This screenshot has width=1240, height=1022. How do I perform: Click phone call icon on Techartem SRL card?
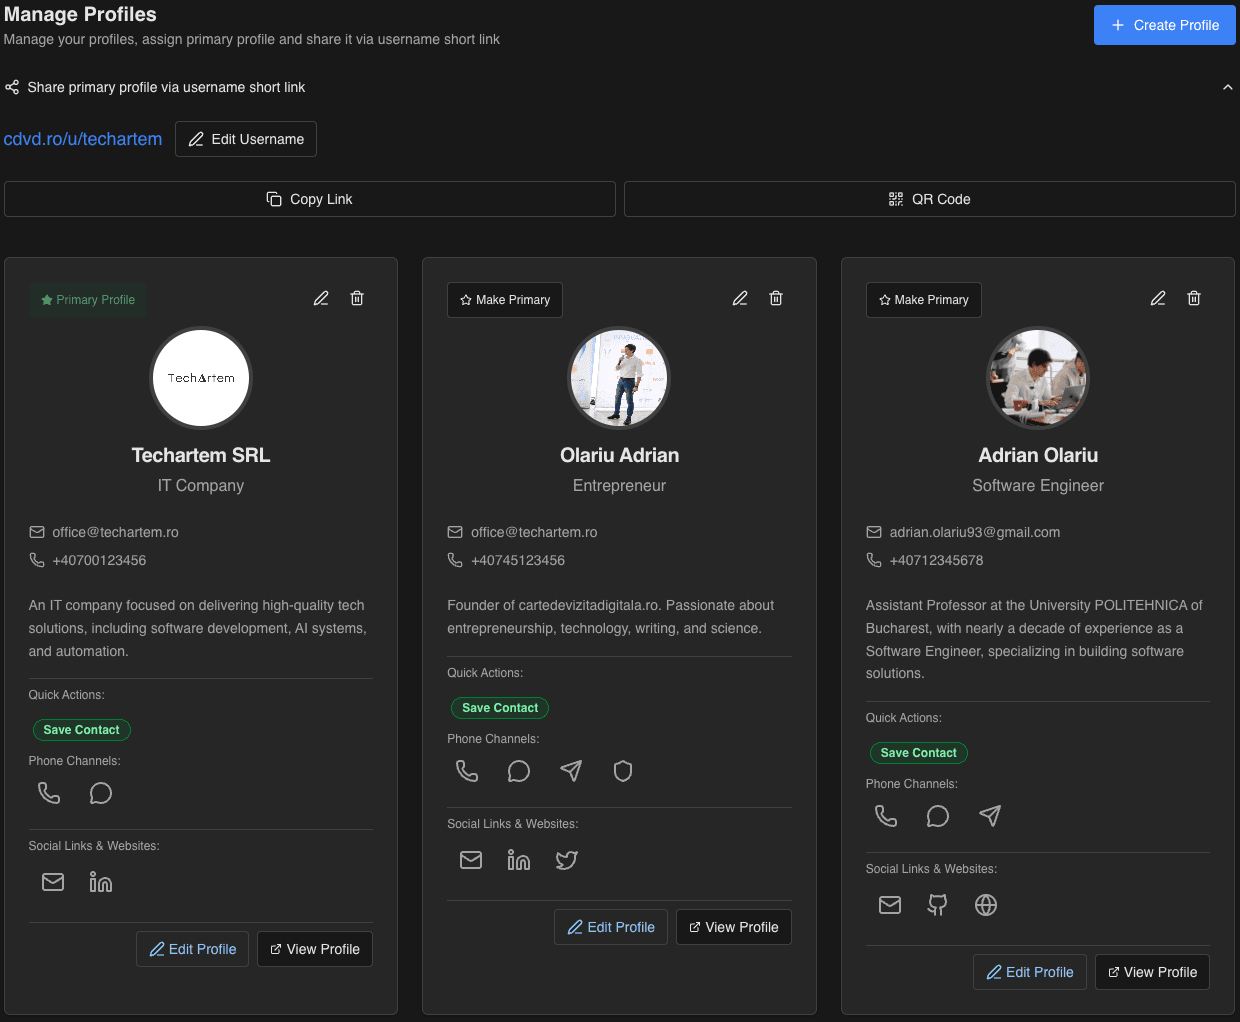[x=49, y=793]
